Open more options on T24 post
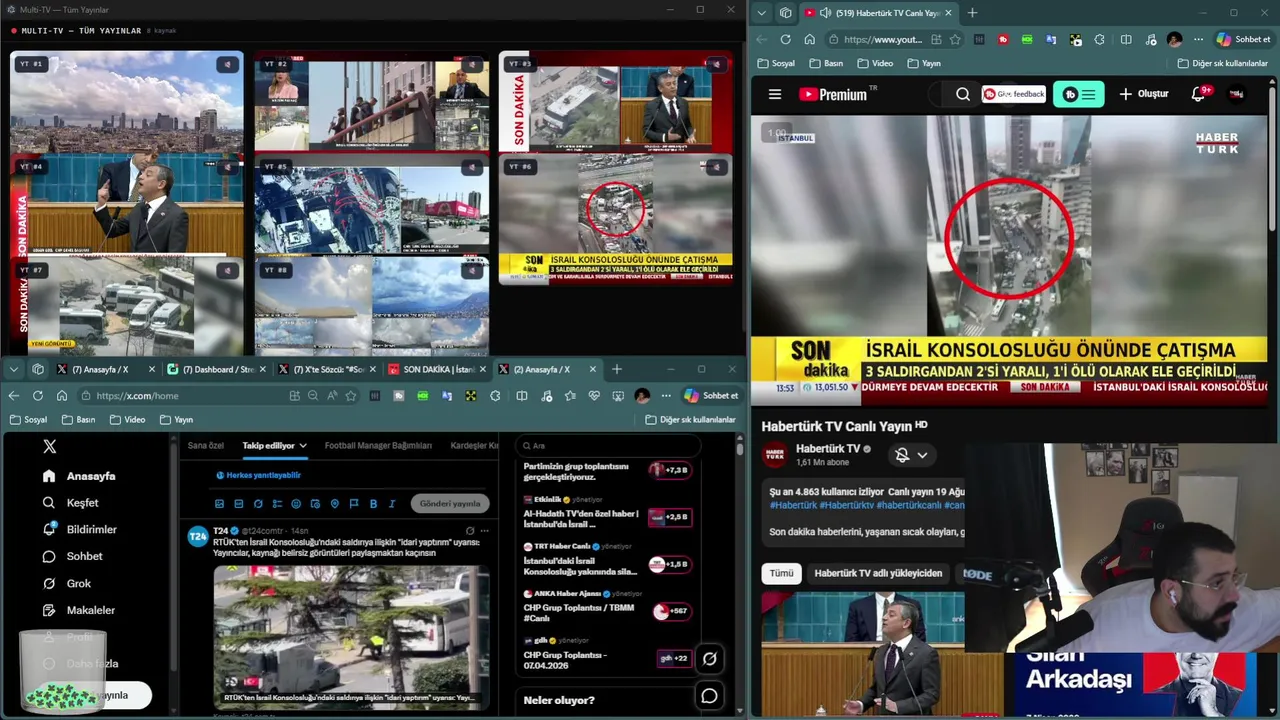 coord(485,530)
